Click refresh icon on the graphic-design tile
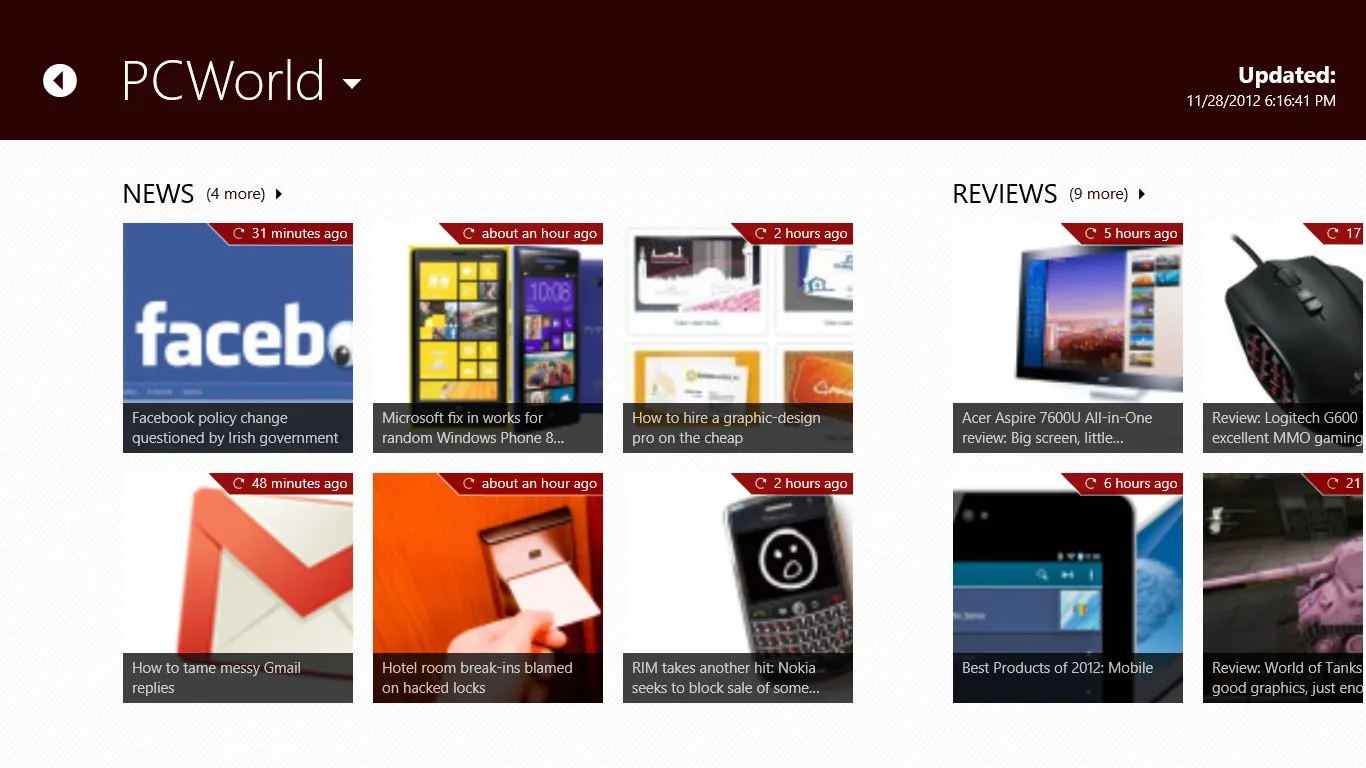Image resolution: width=1366 pixels, height=768 pixels. click(760, 234)
